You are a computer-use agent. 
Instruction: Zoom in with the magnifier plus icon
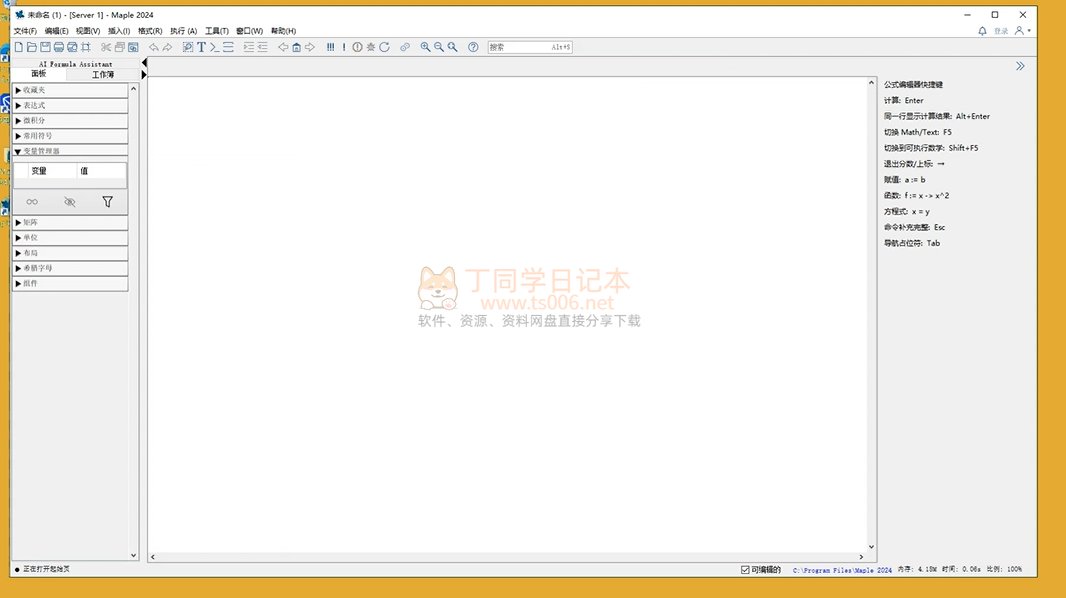point(426,47)
